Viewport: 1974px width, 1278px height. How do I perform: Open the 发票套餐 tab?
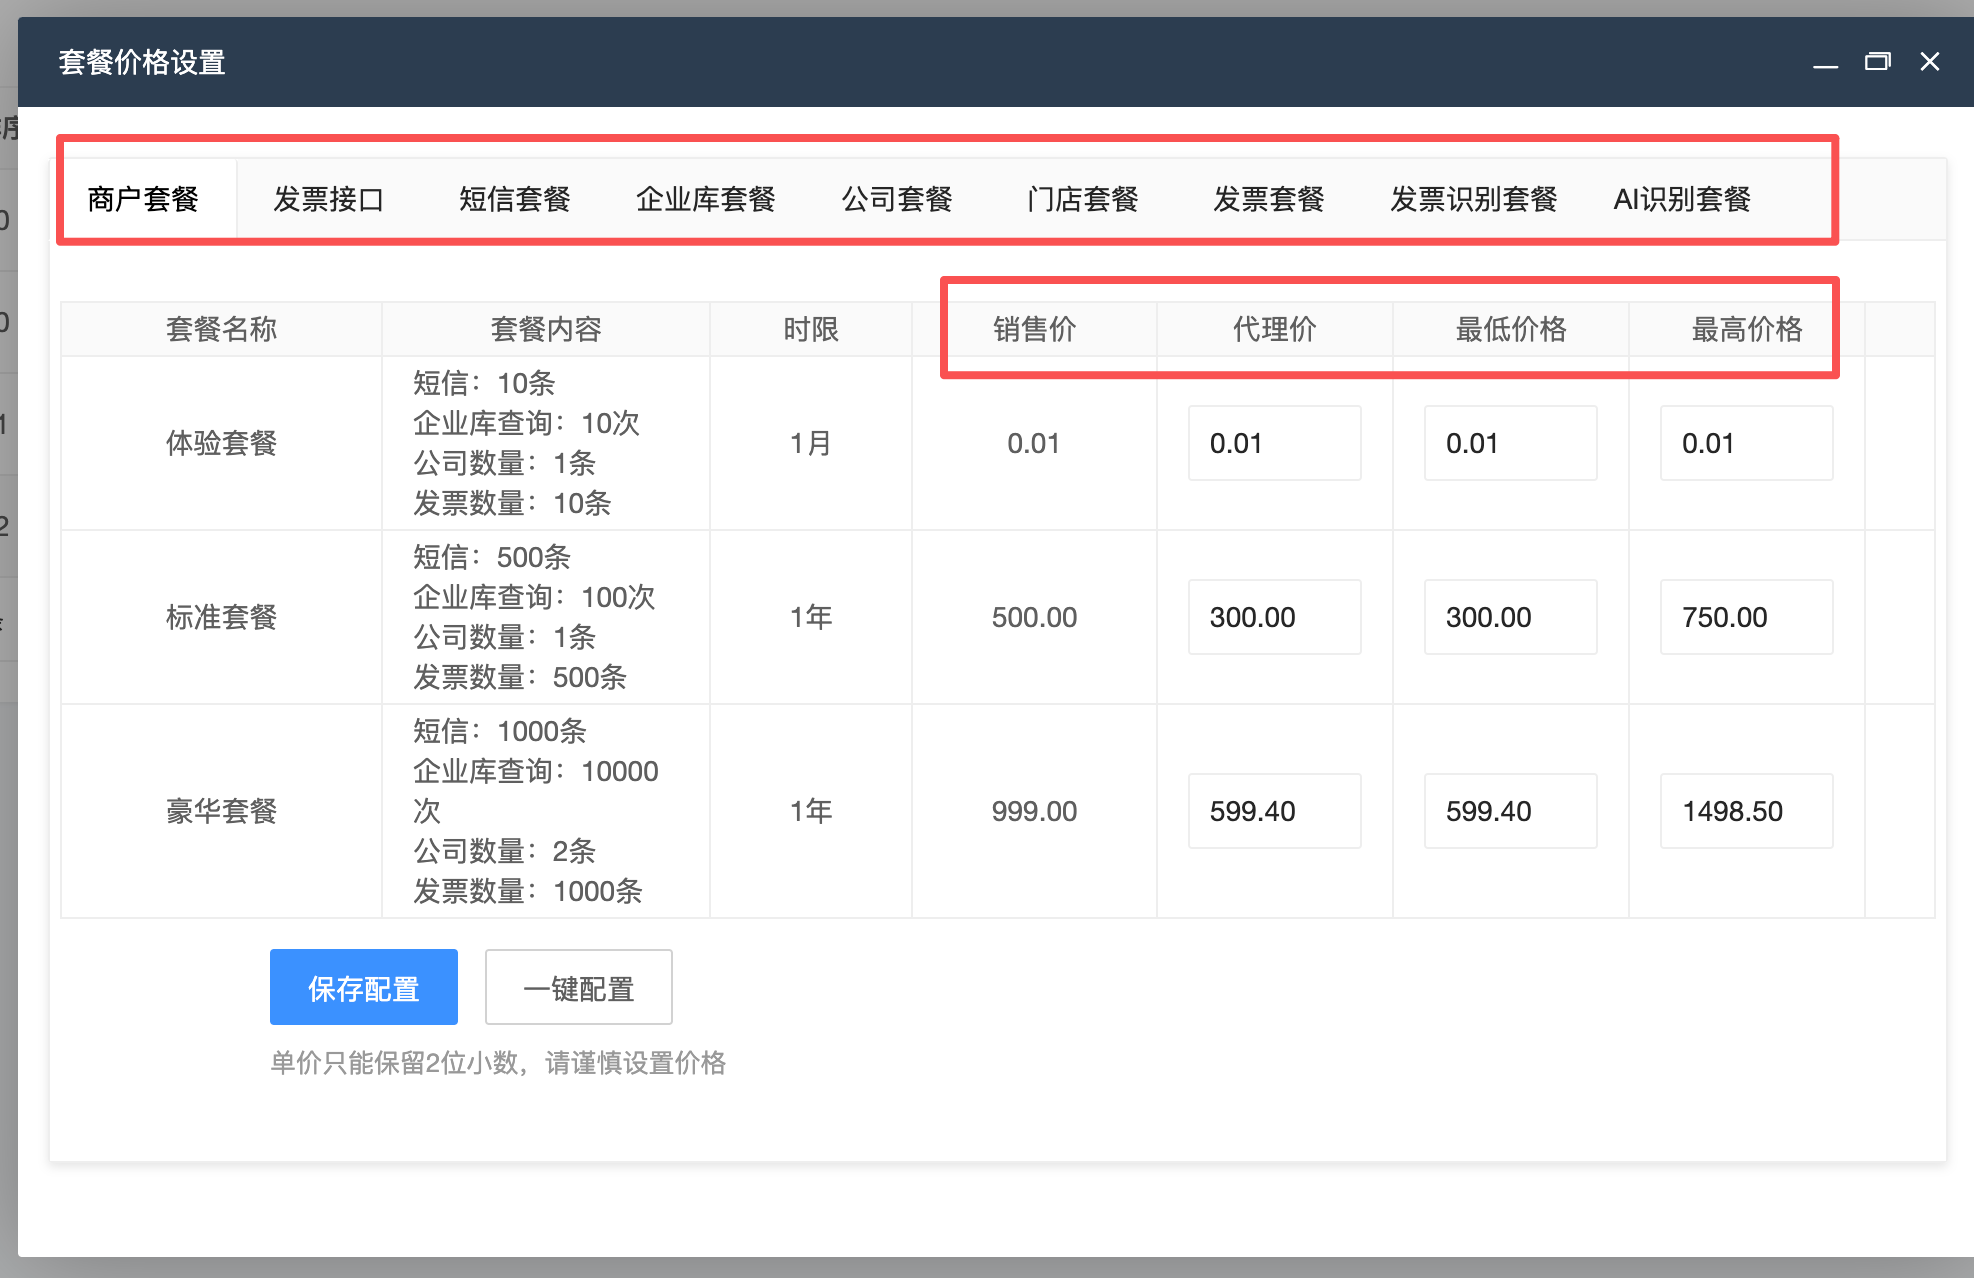click(x=1268, y=199)
